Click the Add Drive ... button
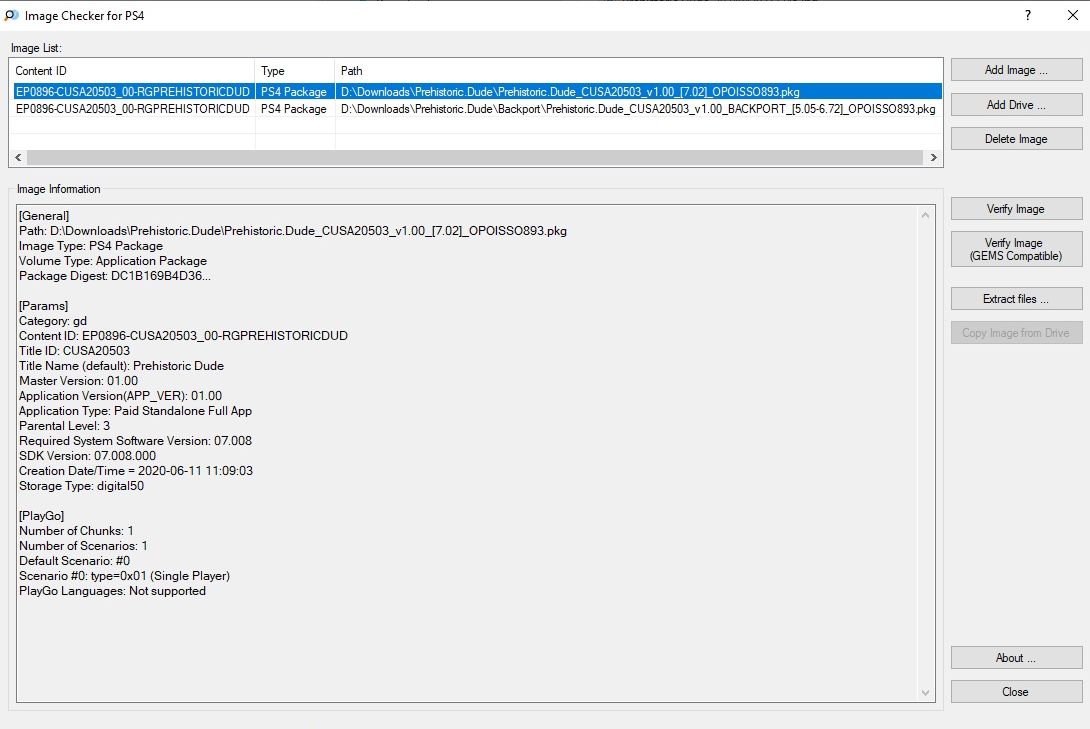 pos(1016,105)
